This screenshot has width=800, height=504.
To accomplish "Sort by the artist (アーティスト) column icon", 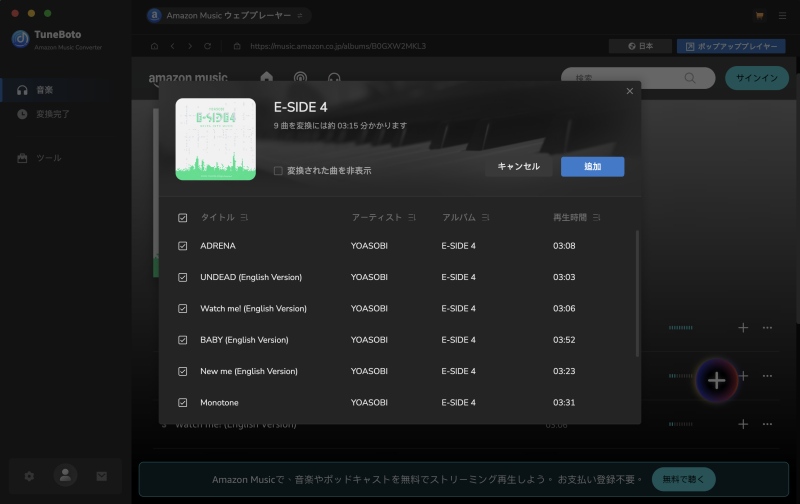I will [x=412, y=217].
